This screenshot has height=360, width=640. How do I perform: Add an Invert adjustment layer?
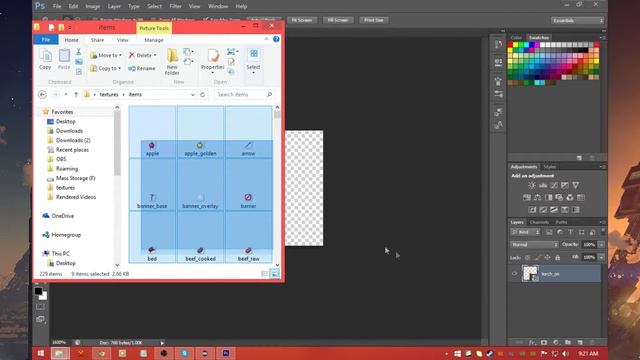click(x=532, y=210)
